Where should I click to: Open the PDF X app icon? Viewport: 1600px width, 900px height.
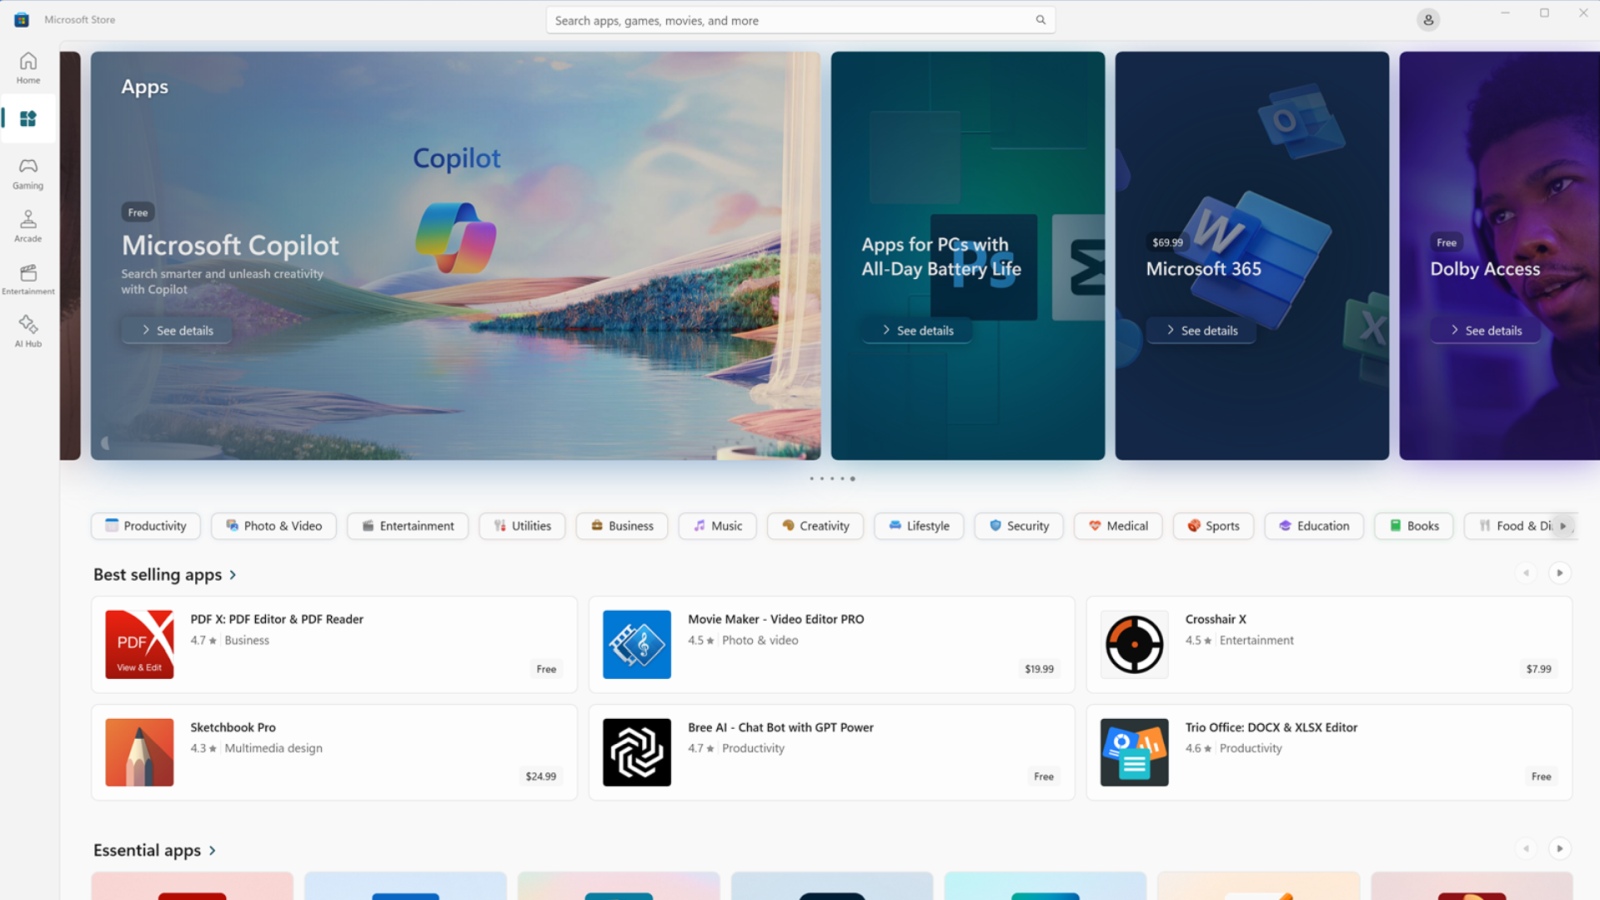coord(140,645)
